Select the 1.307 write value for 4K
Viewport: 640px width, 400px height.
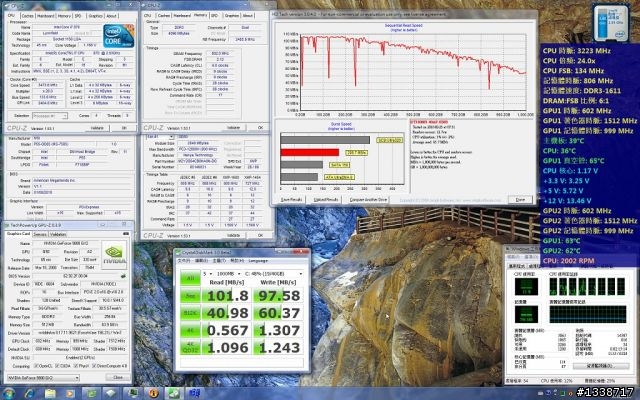click(278, 330)
